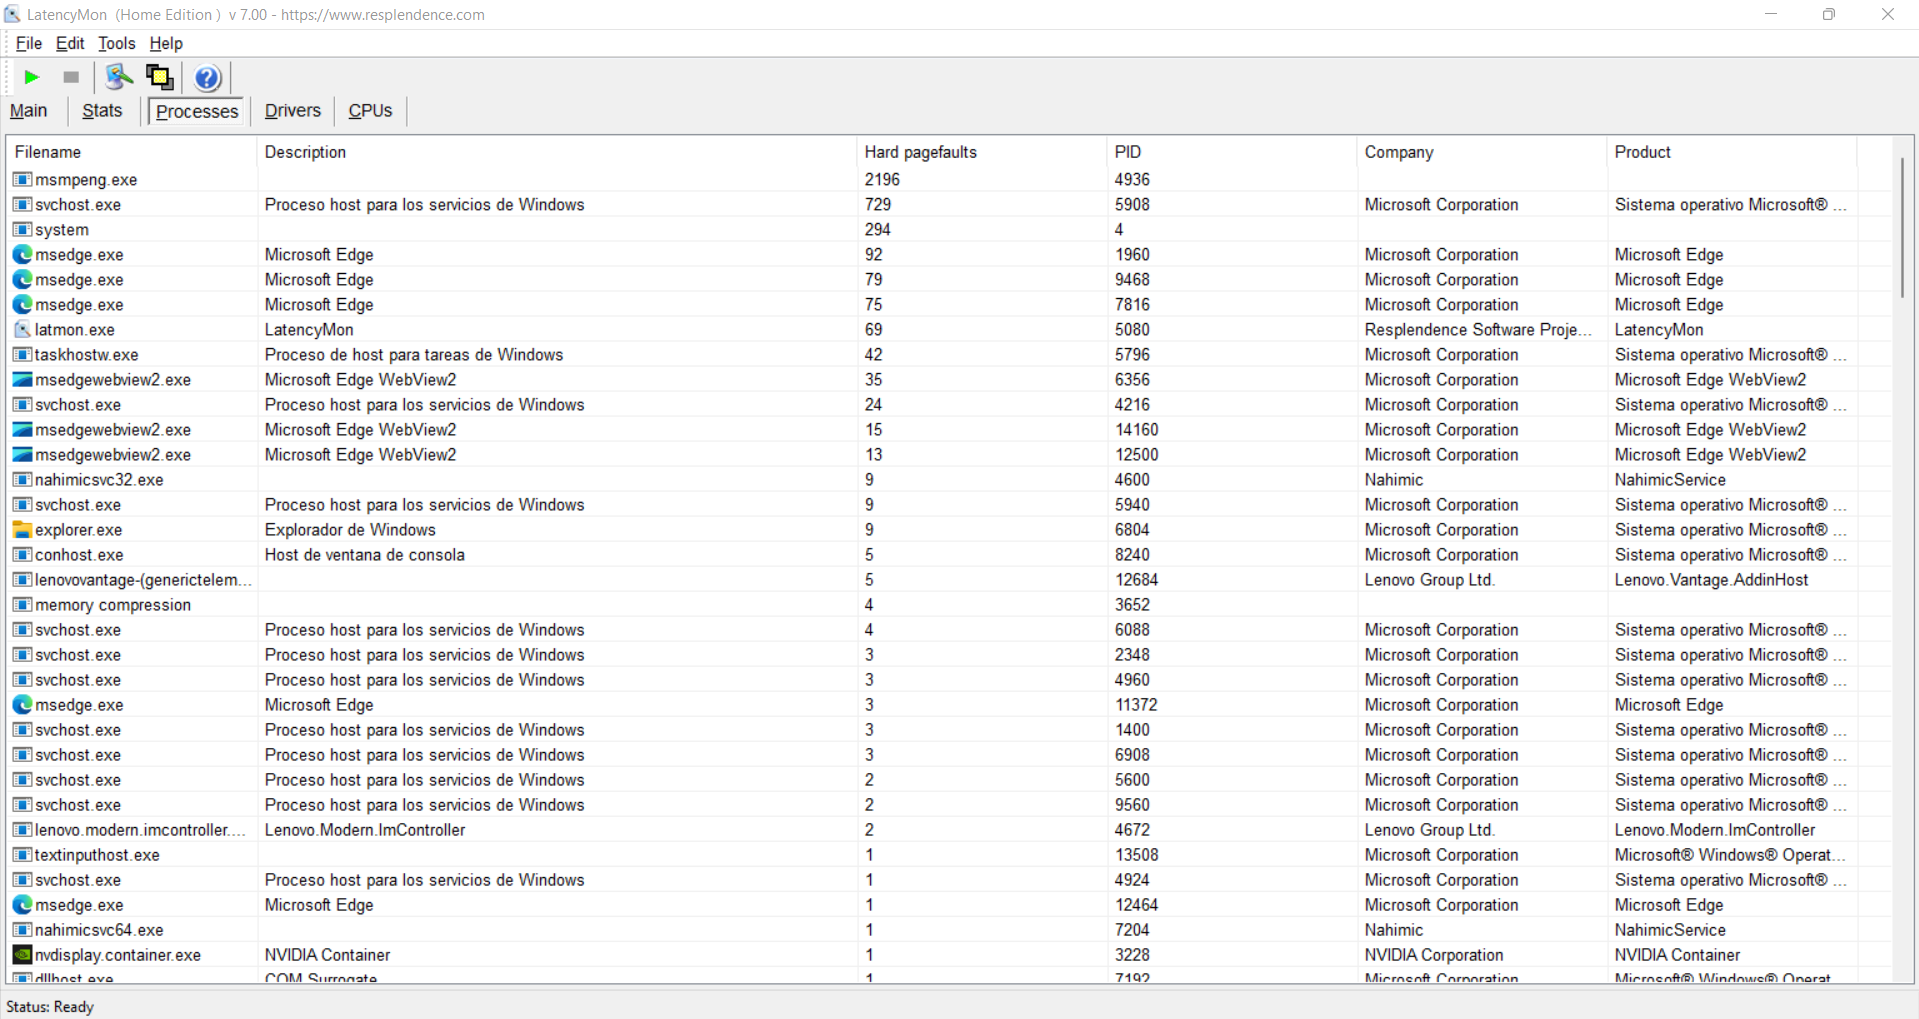Click the LatencyMon app icon in title bar
Image resolution: width=1919 pixels, height=1019 pixels.
(12, 14)
